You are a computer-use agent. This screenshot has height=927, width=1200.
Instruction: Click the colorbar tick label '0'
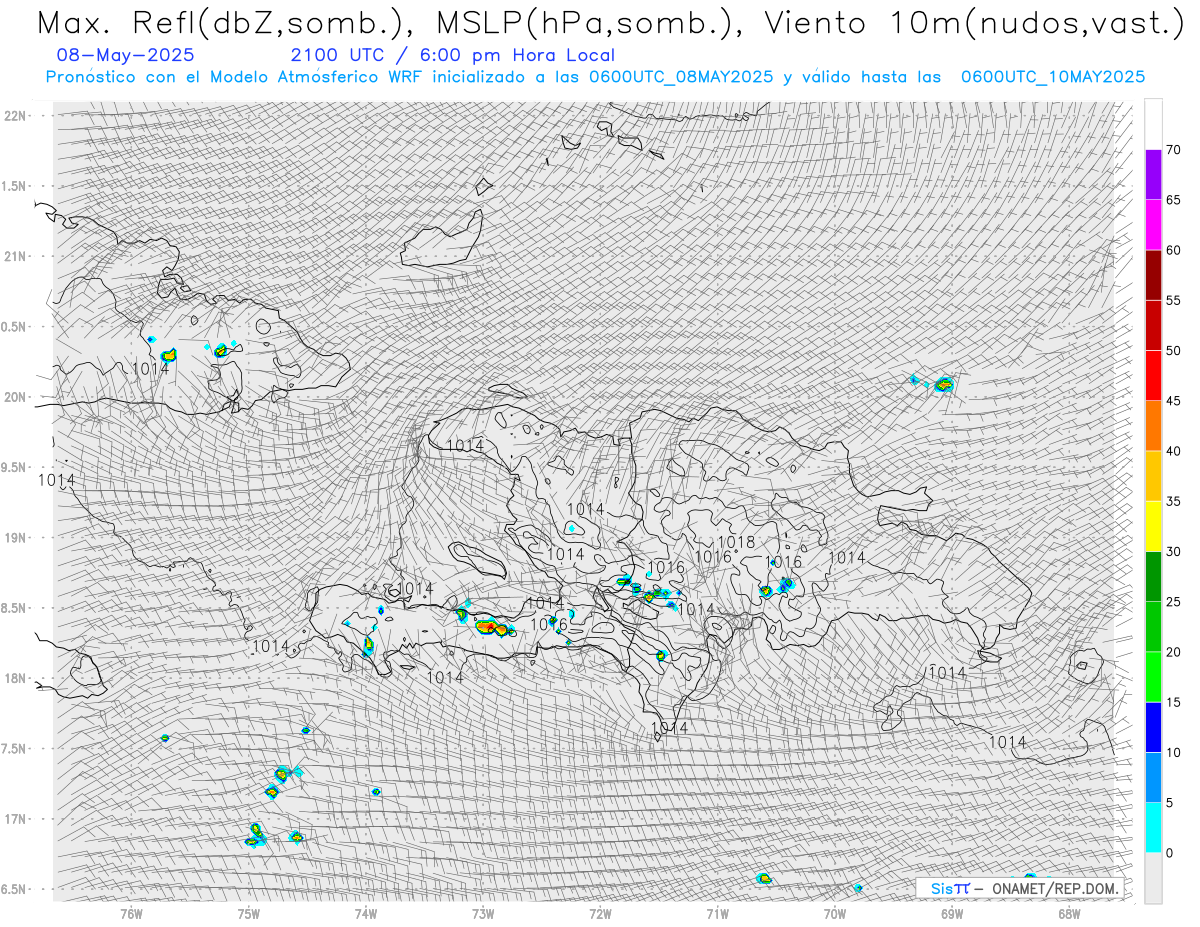(1169, 852)
